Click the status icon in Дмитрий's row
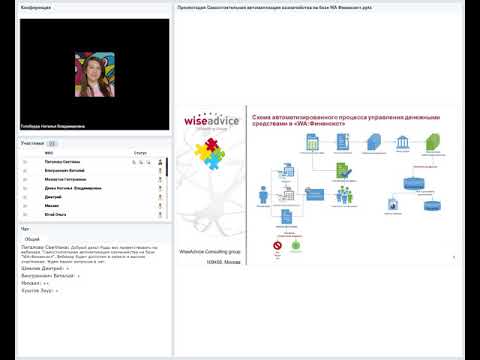This screenshot has width=480, height=360. [x=160, y=197]
